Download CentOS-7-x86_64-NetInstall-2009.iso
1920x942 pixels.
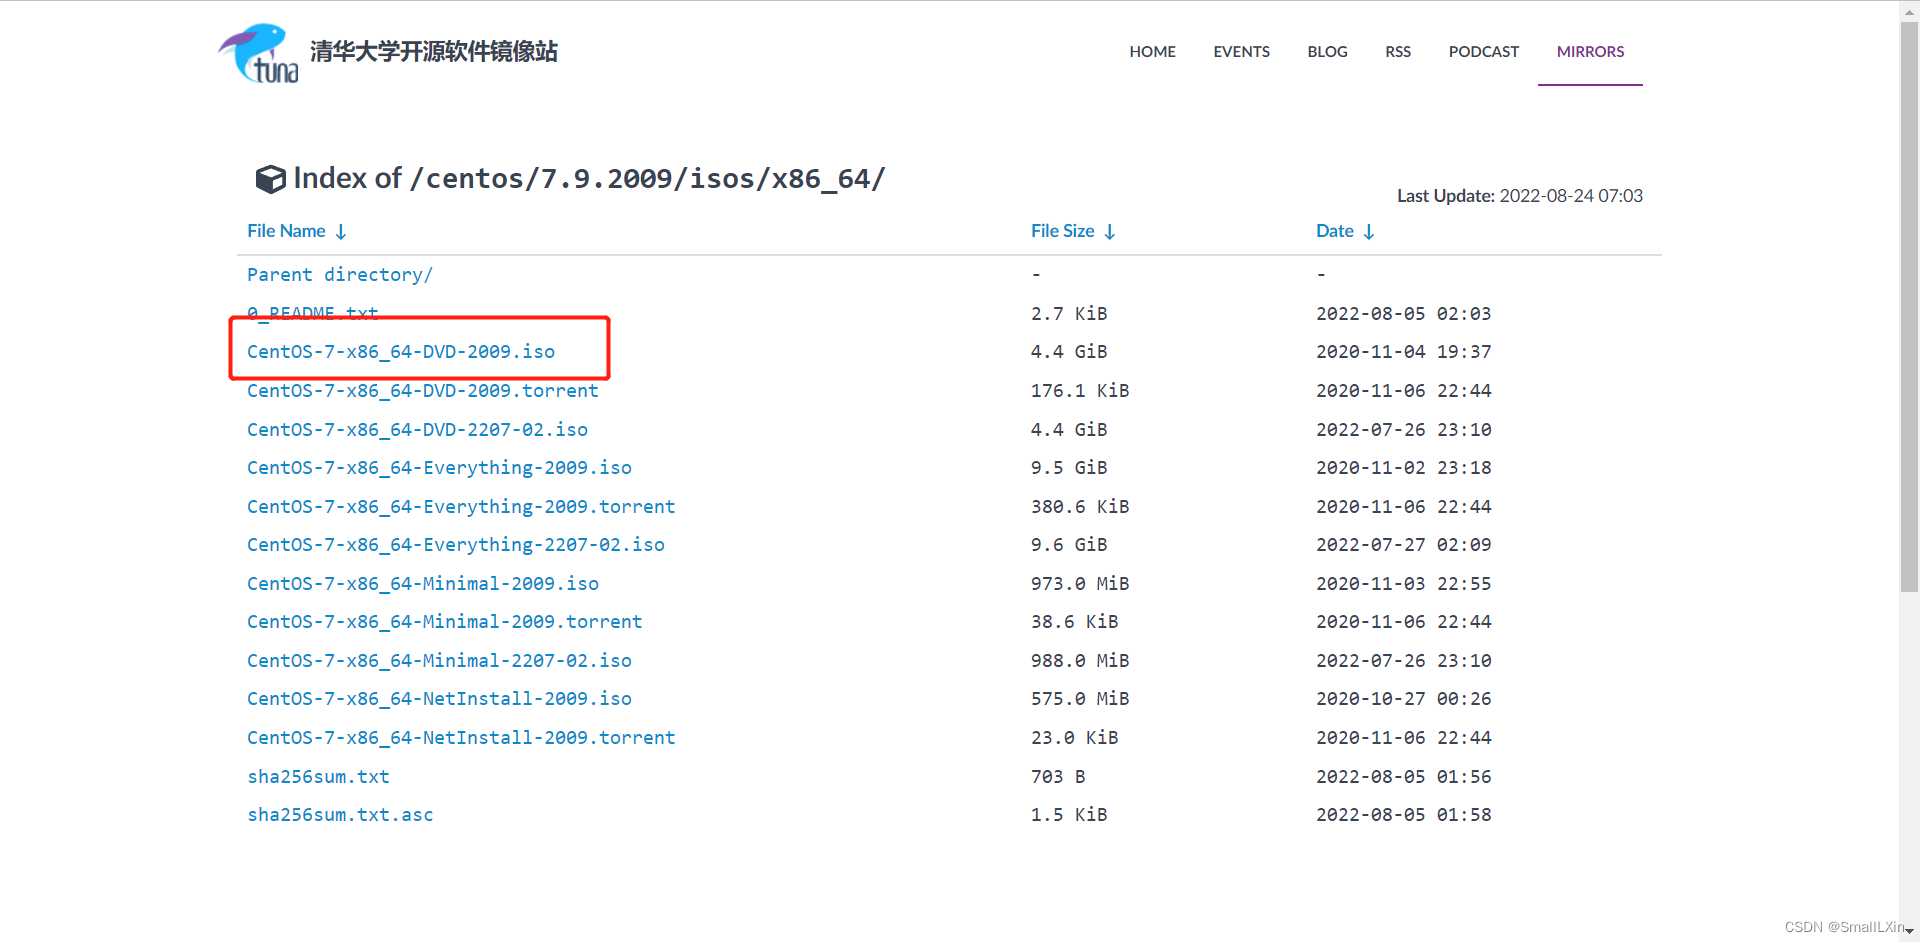(x=439, y=699)
